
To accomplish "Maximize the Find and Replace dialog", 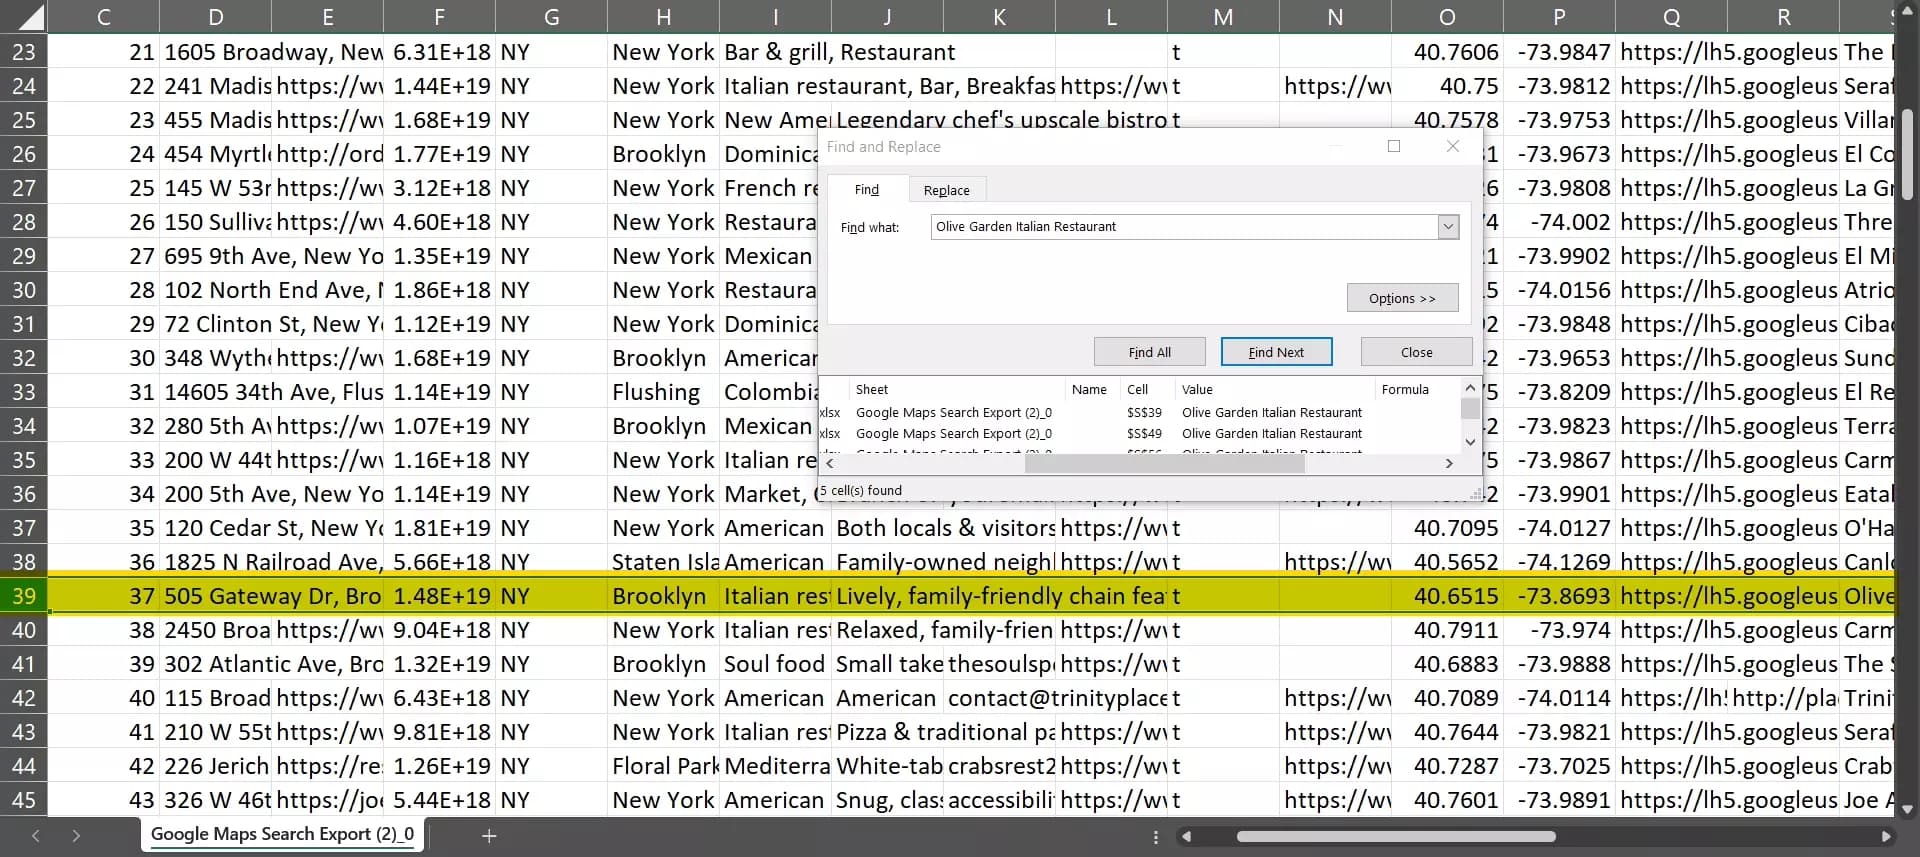I will click(1394, 147).
